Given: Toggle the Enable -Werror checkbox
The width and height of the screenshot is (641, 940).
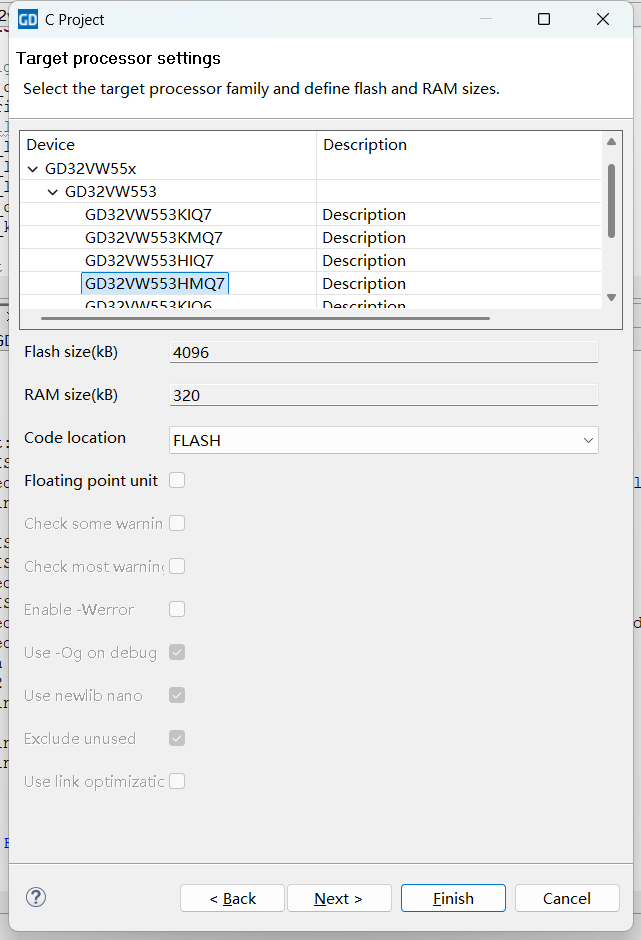Looking at the screenshot, I should [x=177, y=609].
